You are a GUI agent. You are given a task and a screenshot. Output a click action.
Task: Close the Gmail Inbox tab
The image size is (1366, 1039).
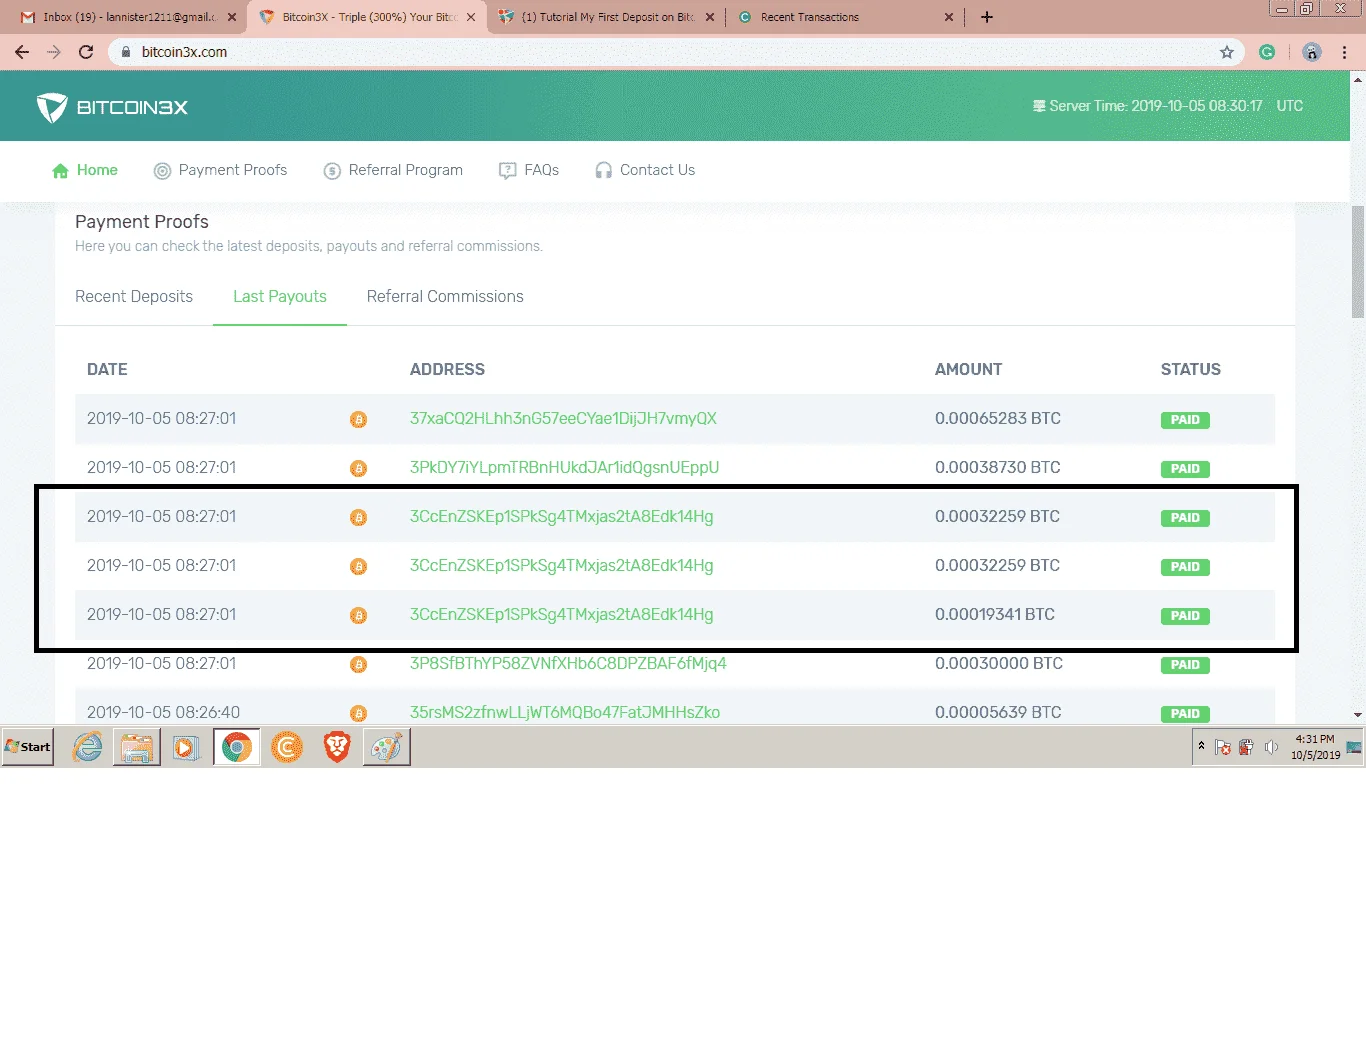point(232,17)
